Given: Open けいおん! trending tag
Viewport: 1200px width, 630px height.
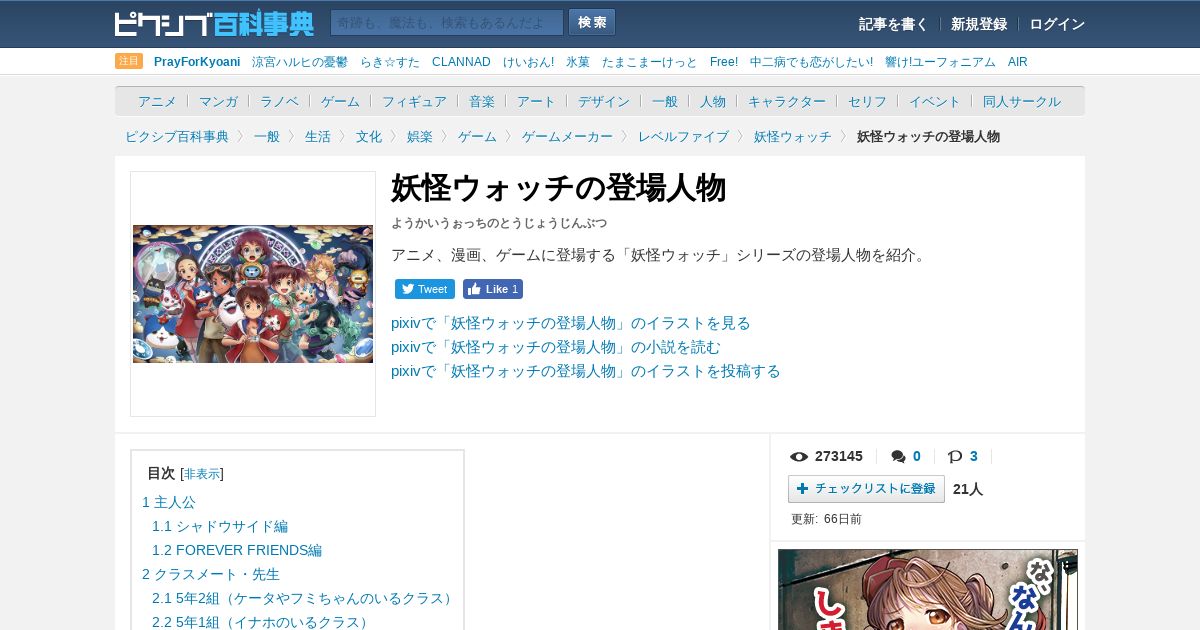Looking at the screenshot, I should pos(528,62).
